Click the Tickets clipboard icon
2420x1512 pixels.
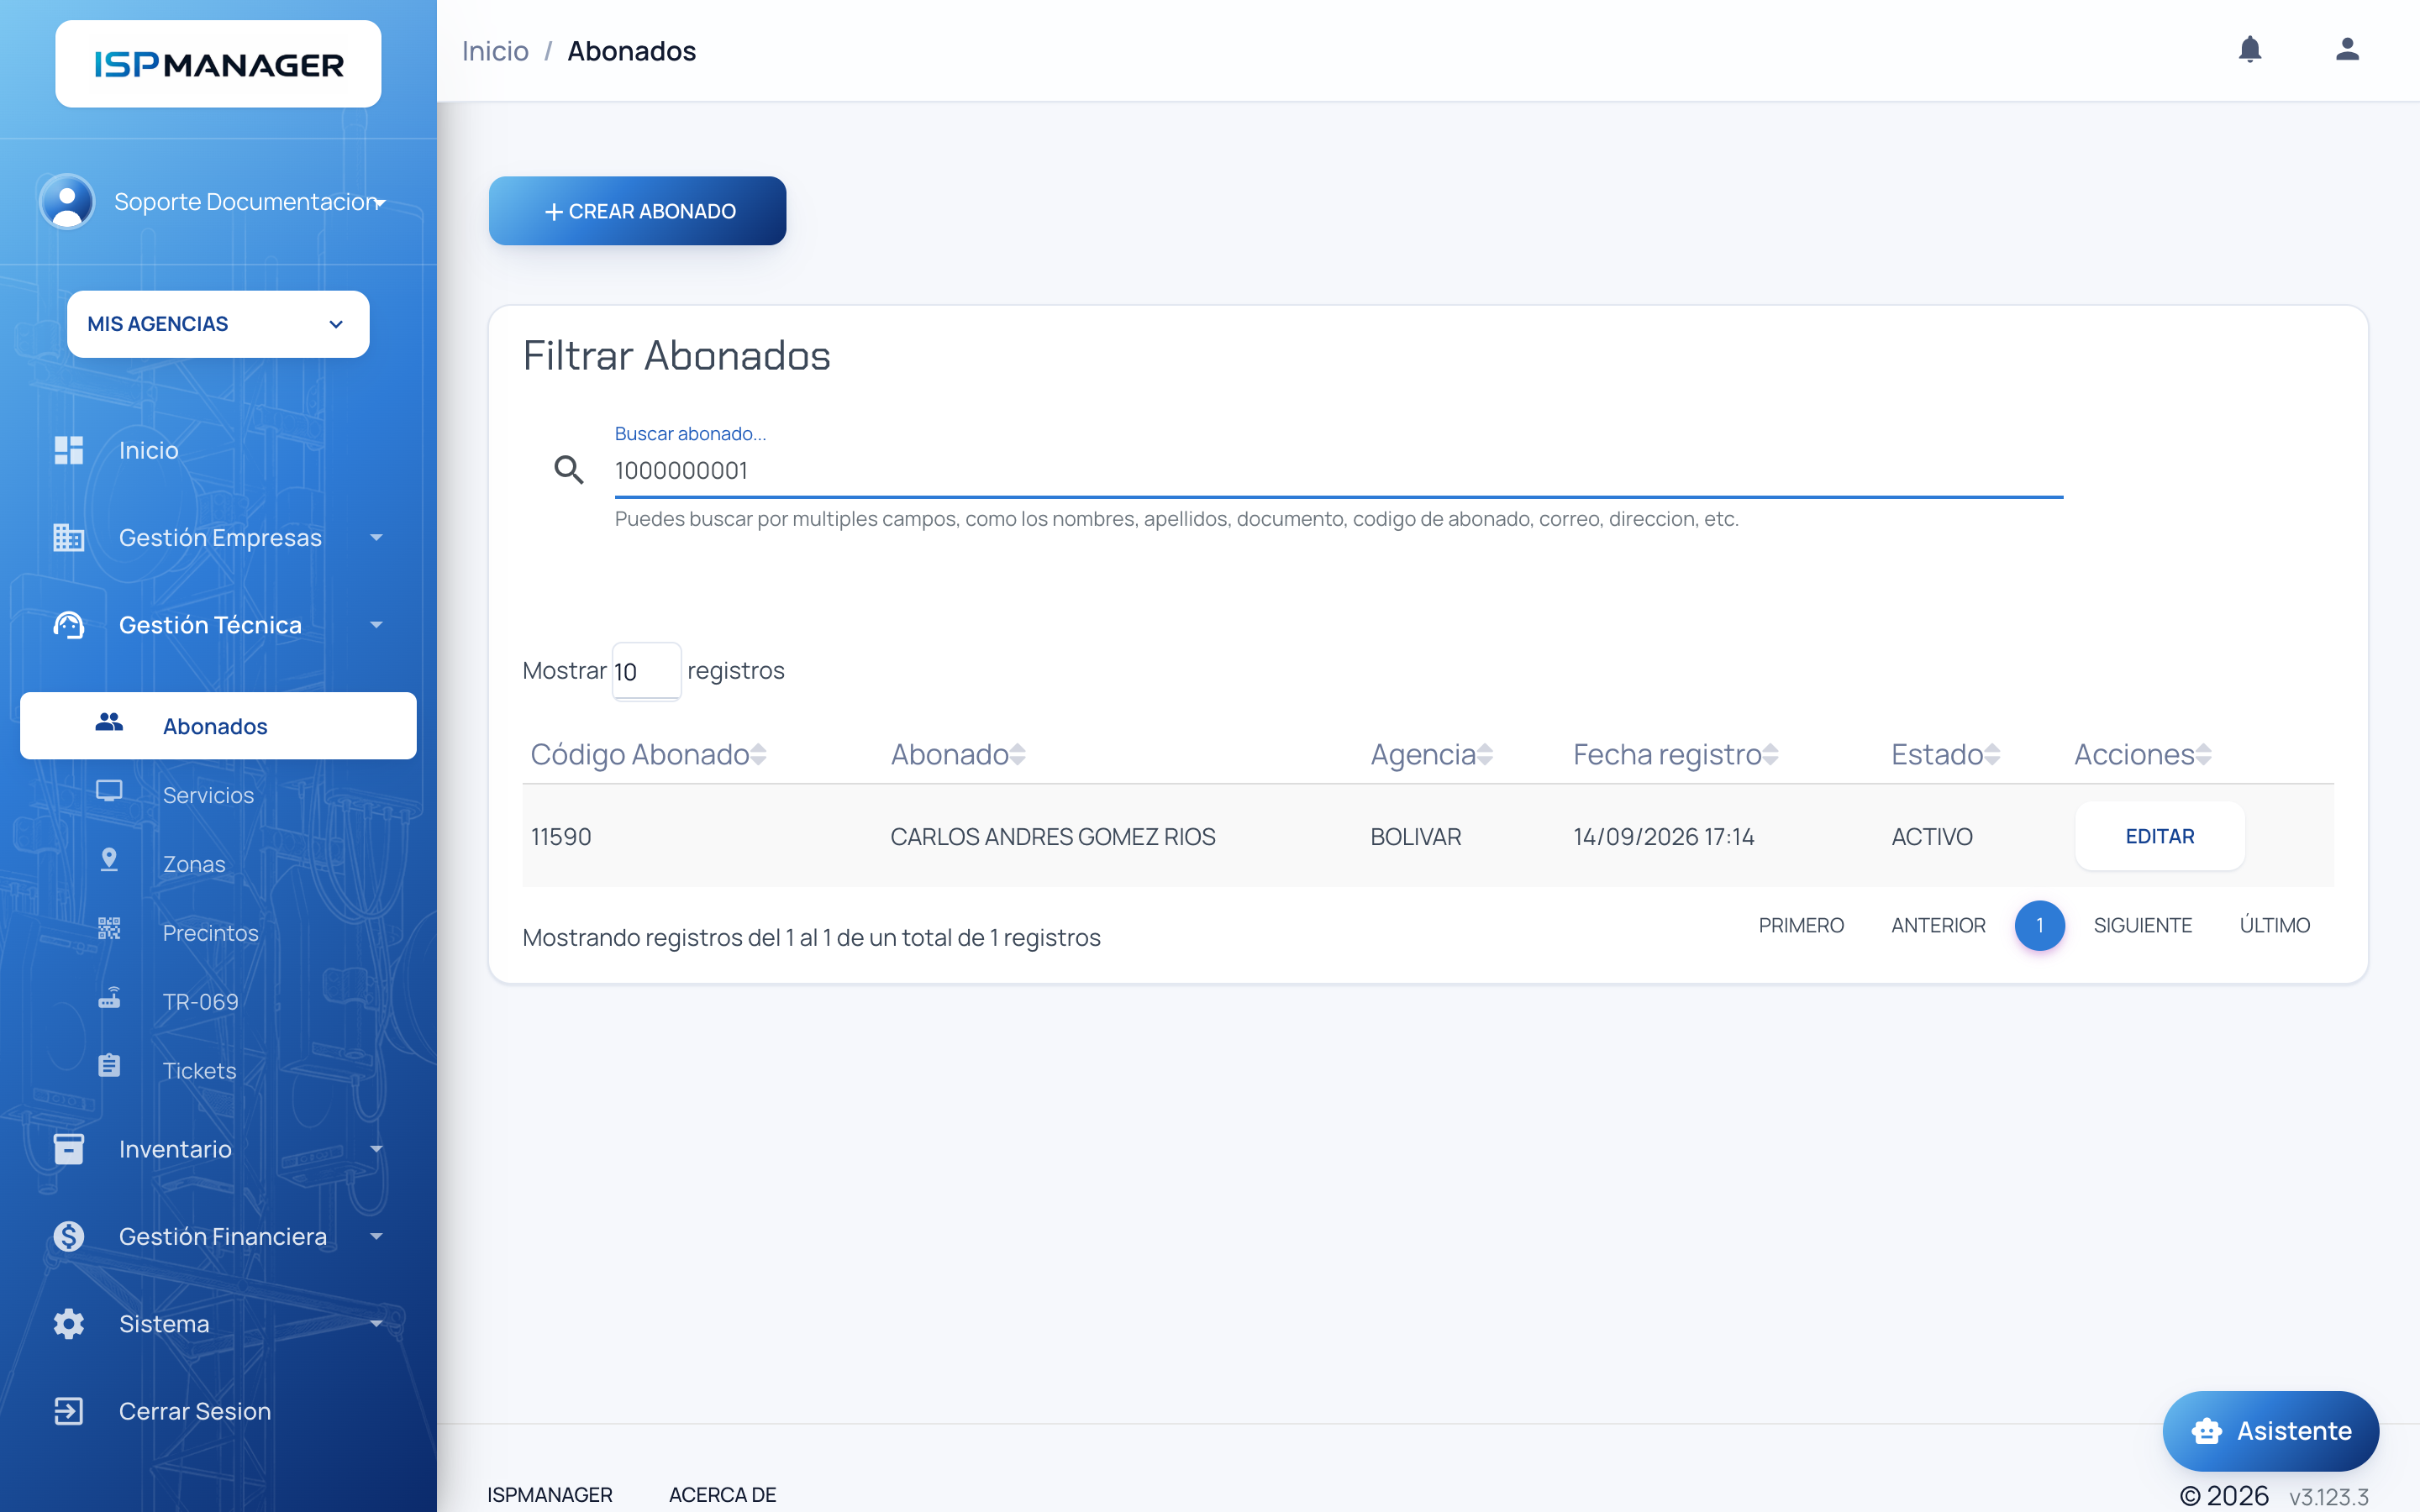coord(109,1066)
